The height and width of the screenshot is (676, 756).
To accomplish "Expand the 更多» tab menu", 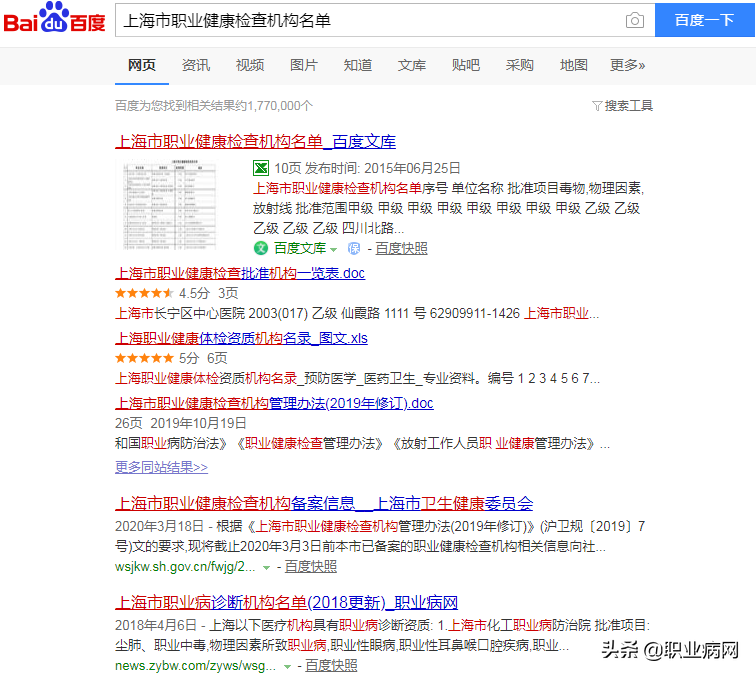I will tap(627, 65).
